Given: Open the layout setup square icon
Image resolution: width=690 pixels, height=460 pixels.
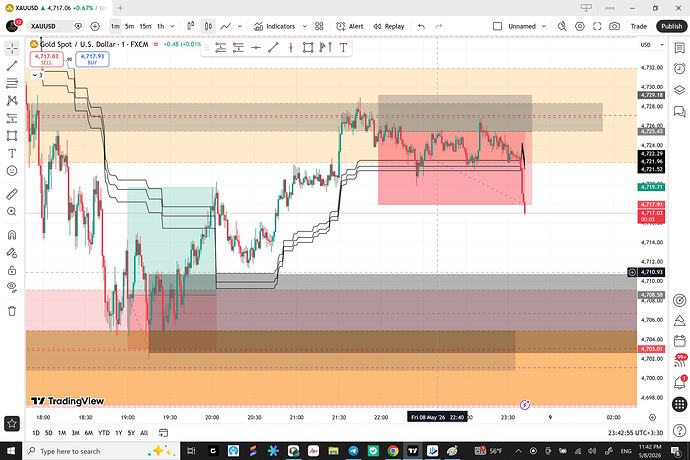Looking at the screenshot, I should tap(497, 26).
